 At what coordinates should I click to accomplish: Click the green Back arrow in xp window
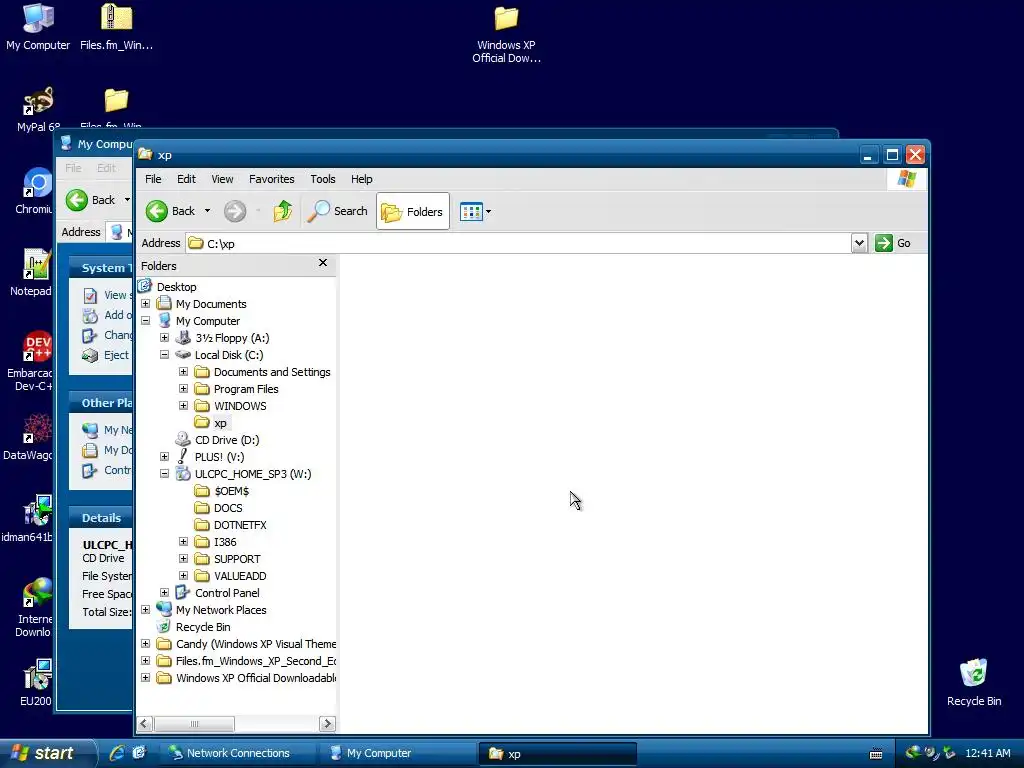click(x=157, y=211)
